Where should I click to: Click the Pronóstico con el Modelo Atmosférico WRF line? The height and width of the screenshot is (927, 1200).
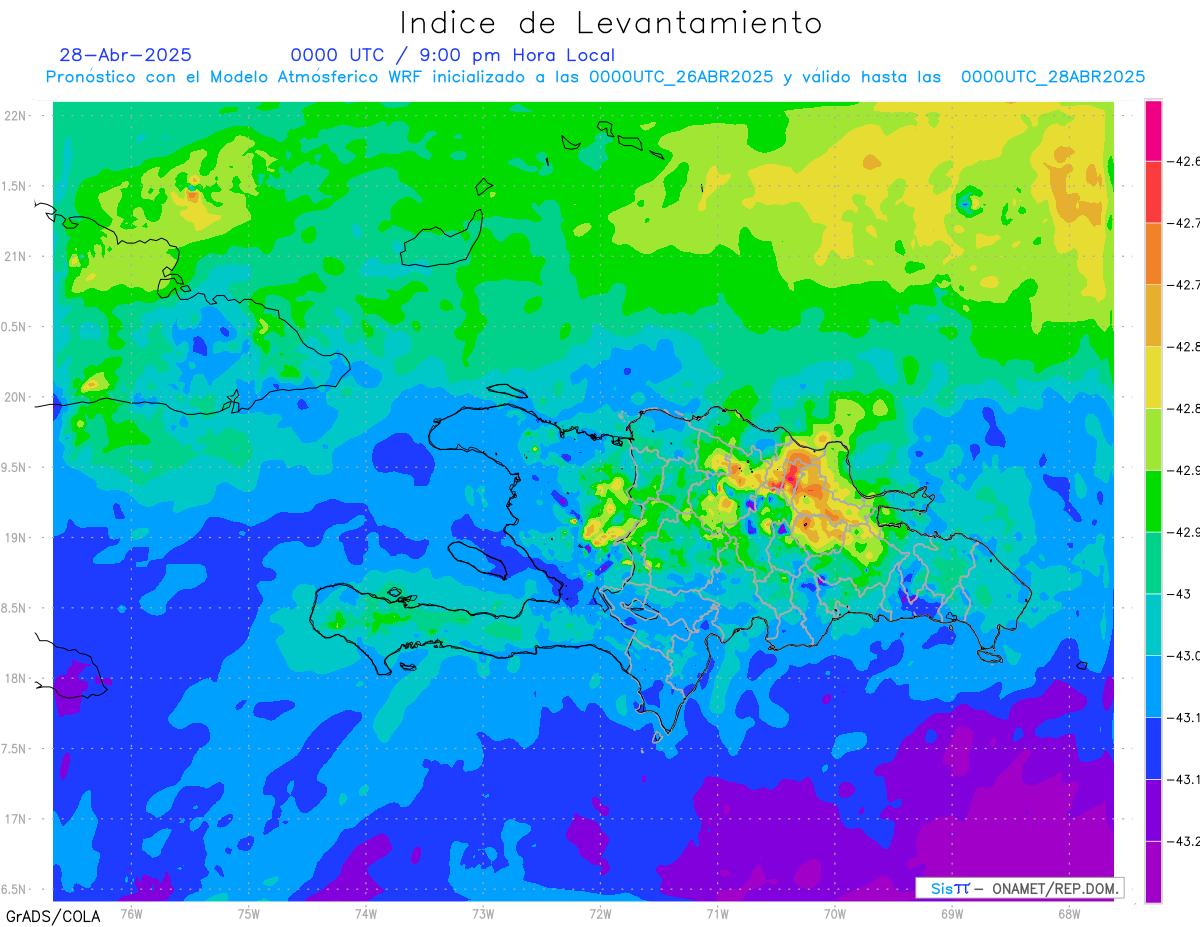595,77
